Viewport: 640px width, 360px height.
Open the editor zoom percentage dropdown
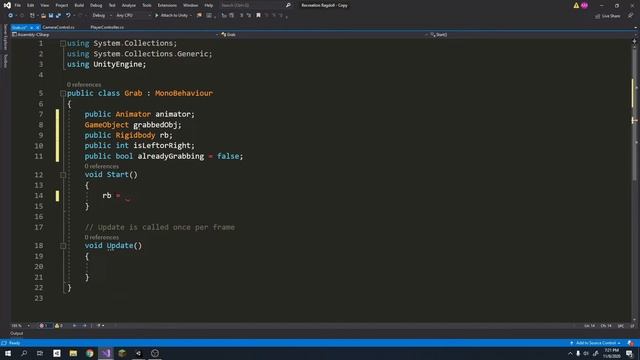20,326
